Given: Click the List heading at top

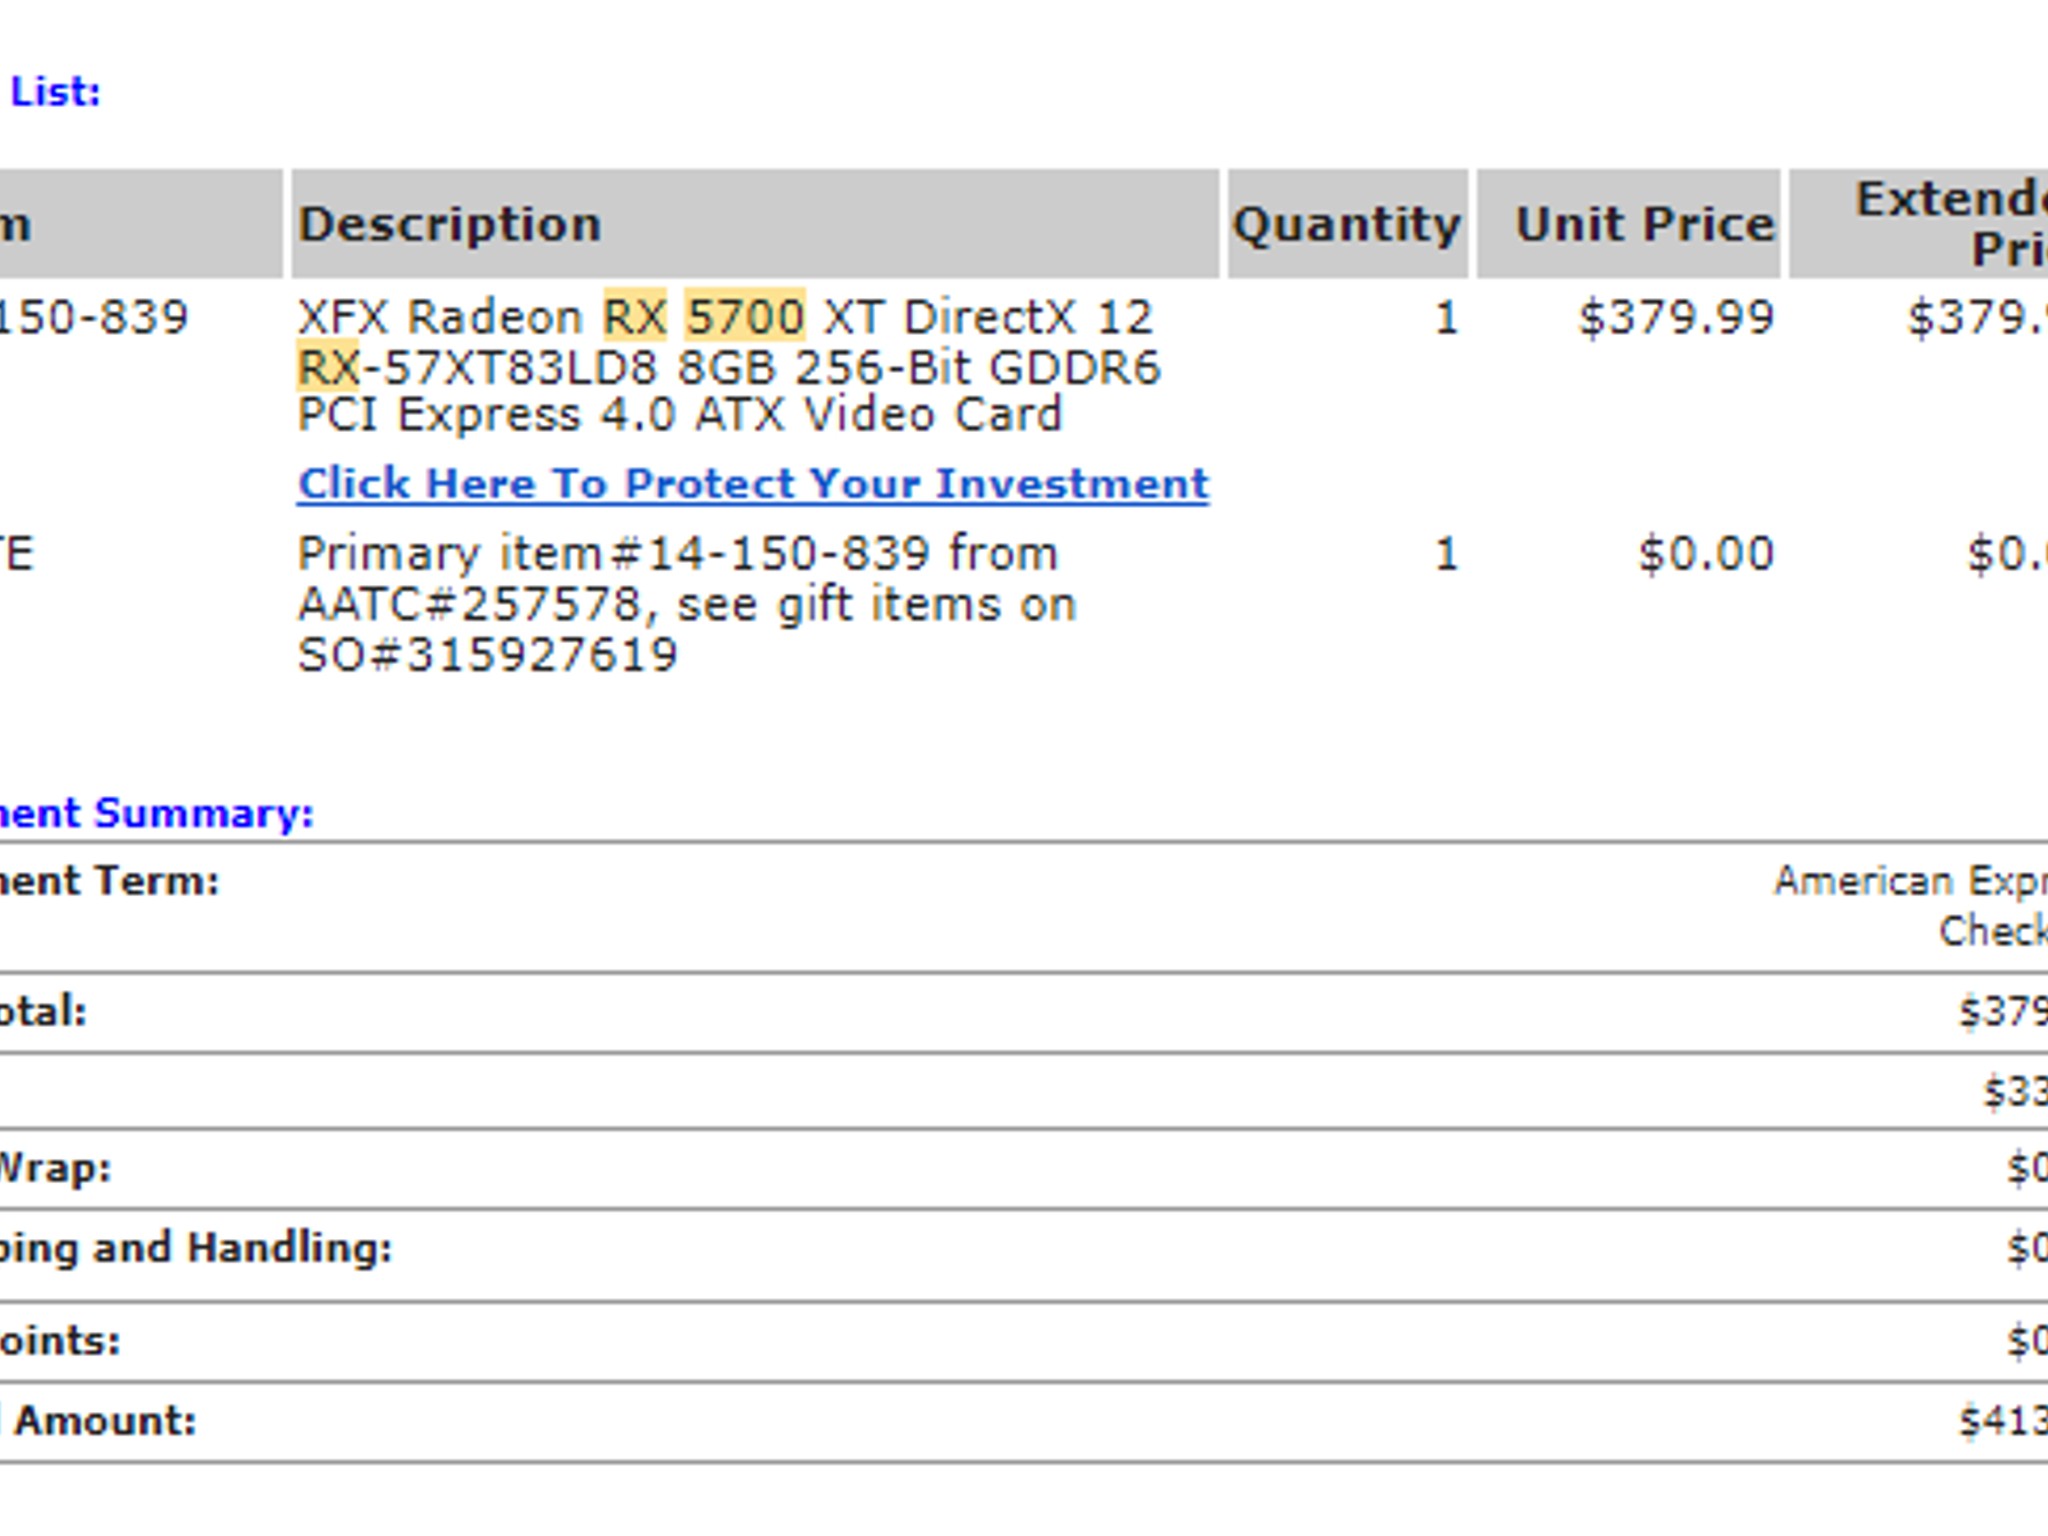Looking at the screenshot, I should 56,92.
